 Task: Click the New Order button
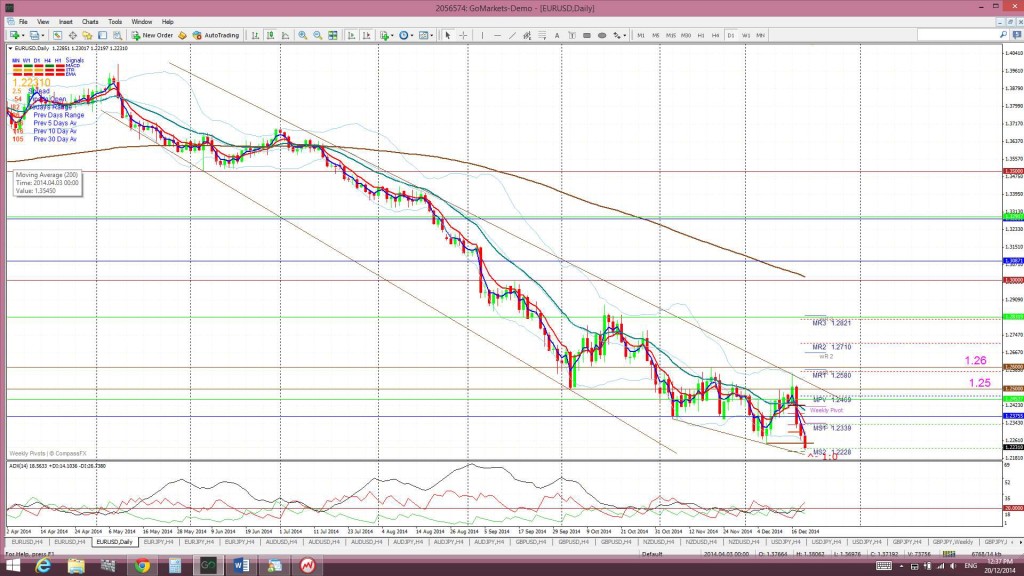point(152,35)
